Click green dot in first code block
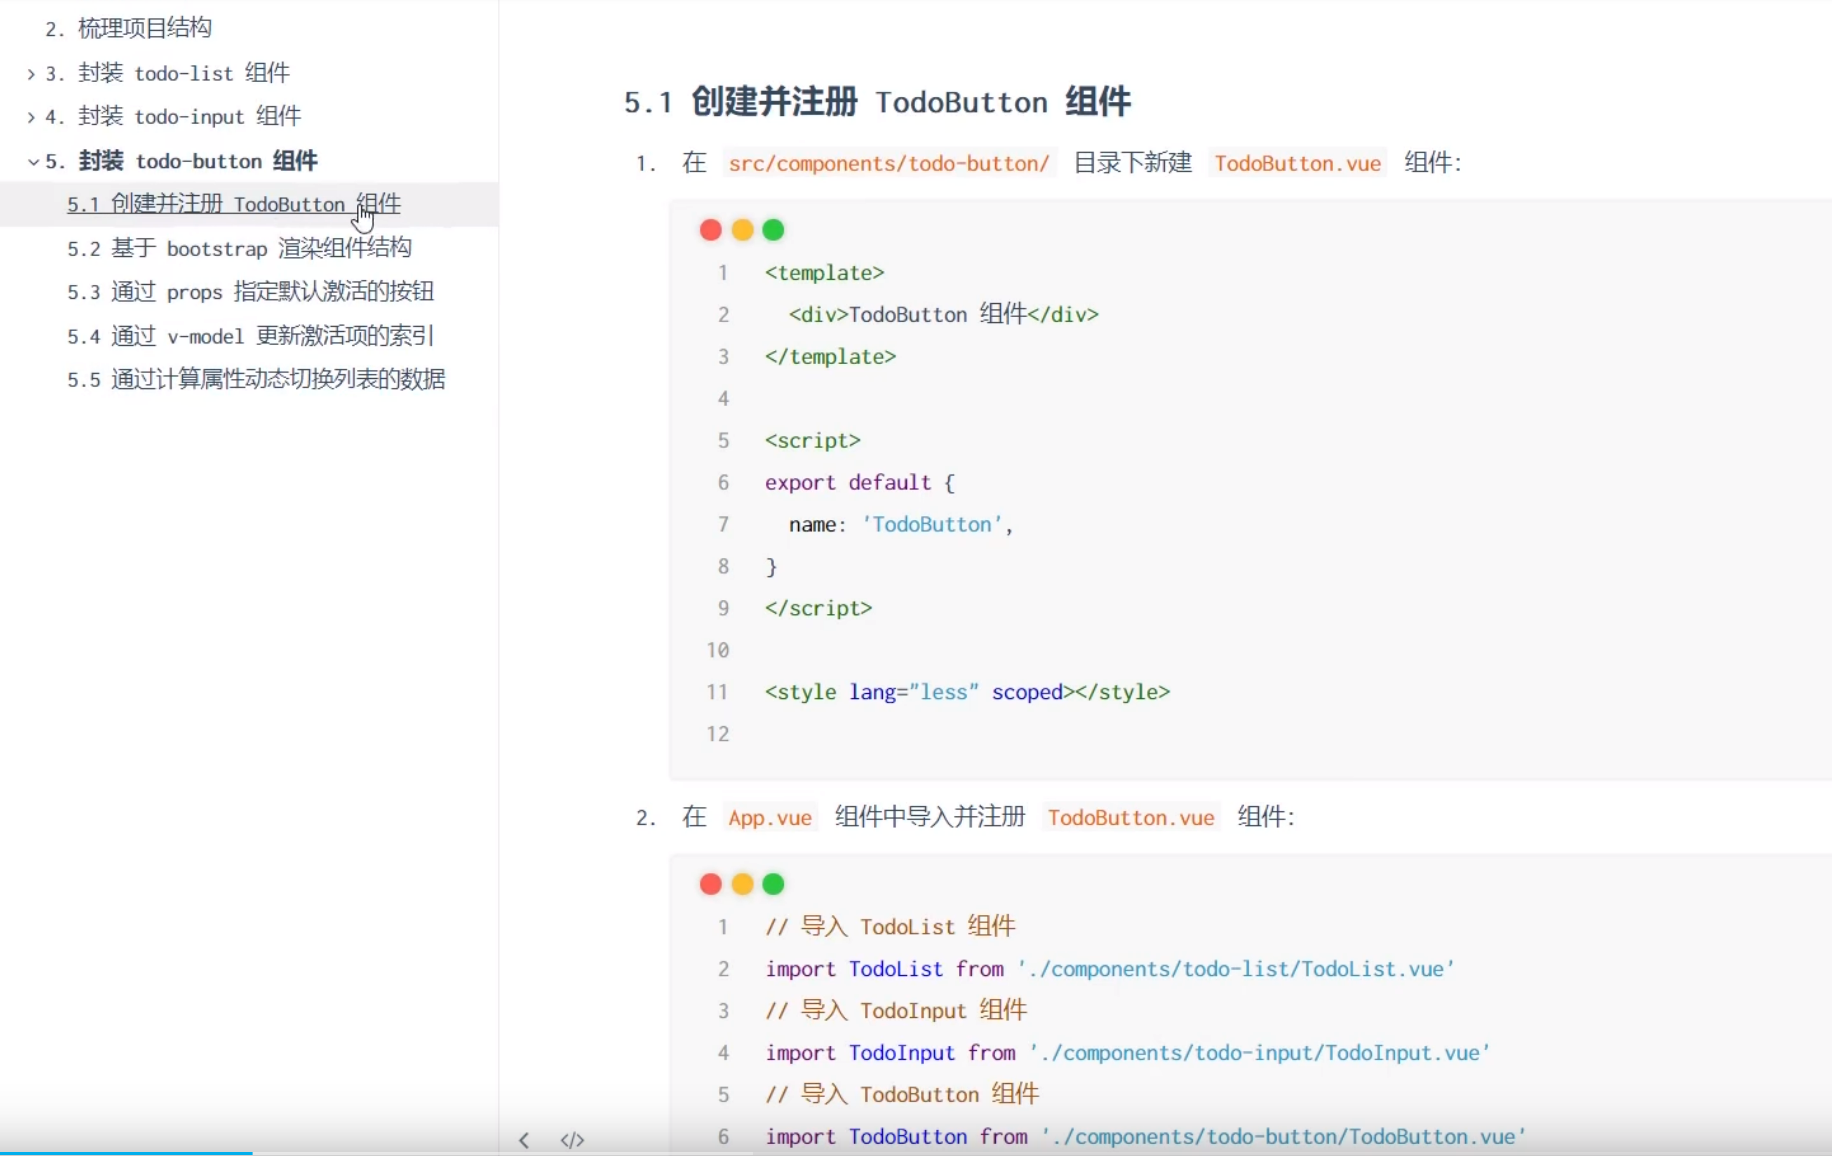The height and width of the screenshot is (1156, 1832). tap(773, 230)
